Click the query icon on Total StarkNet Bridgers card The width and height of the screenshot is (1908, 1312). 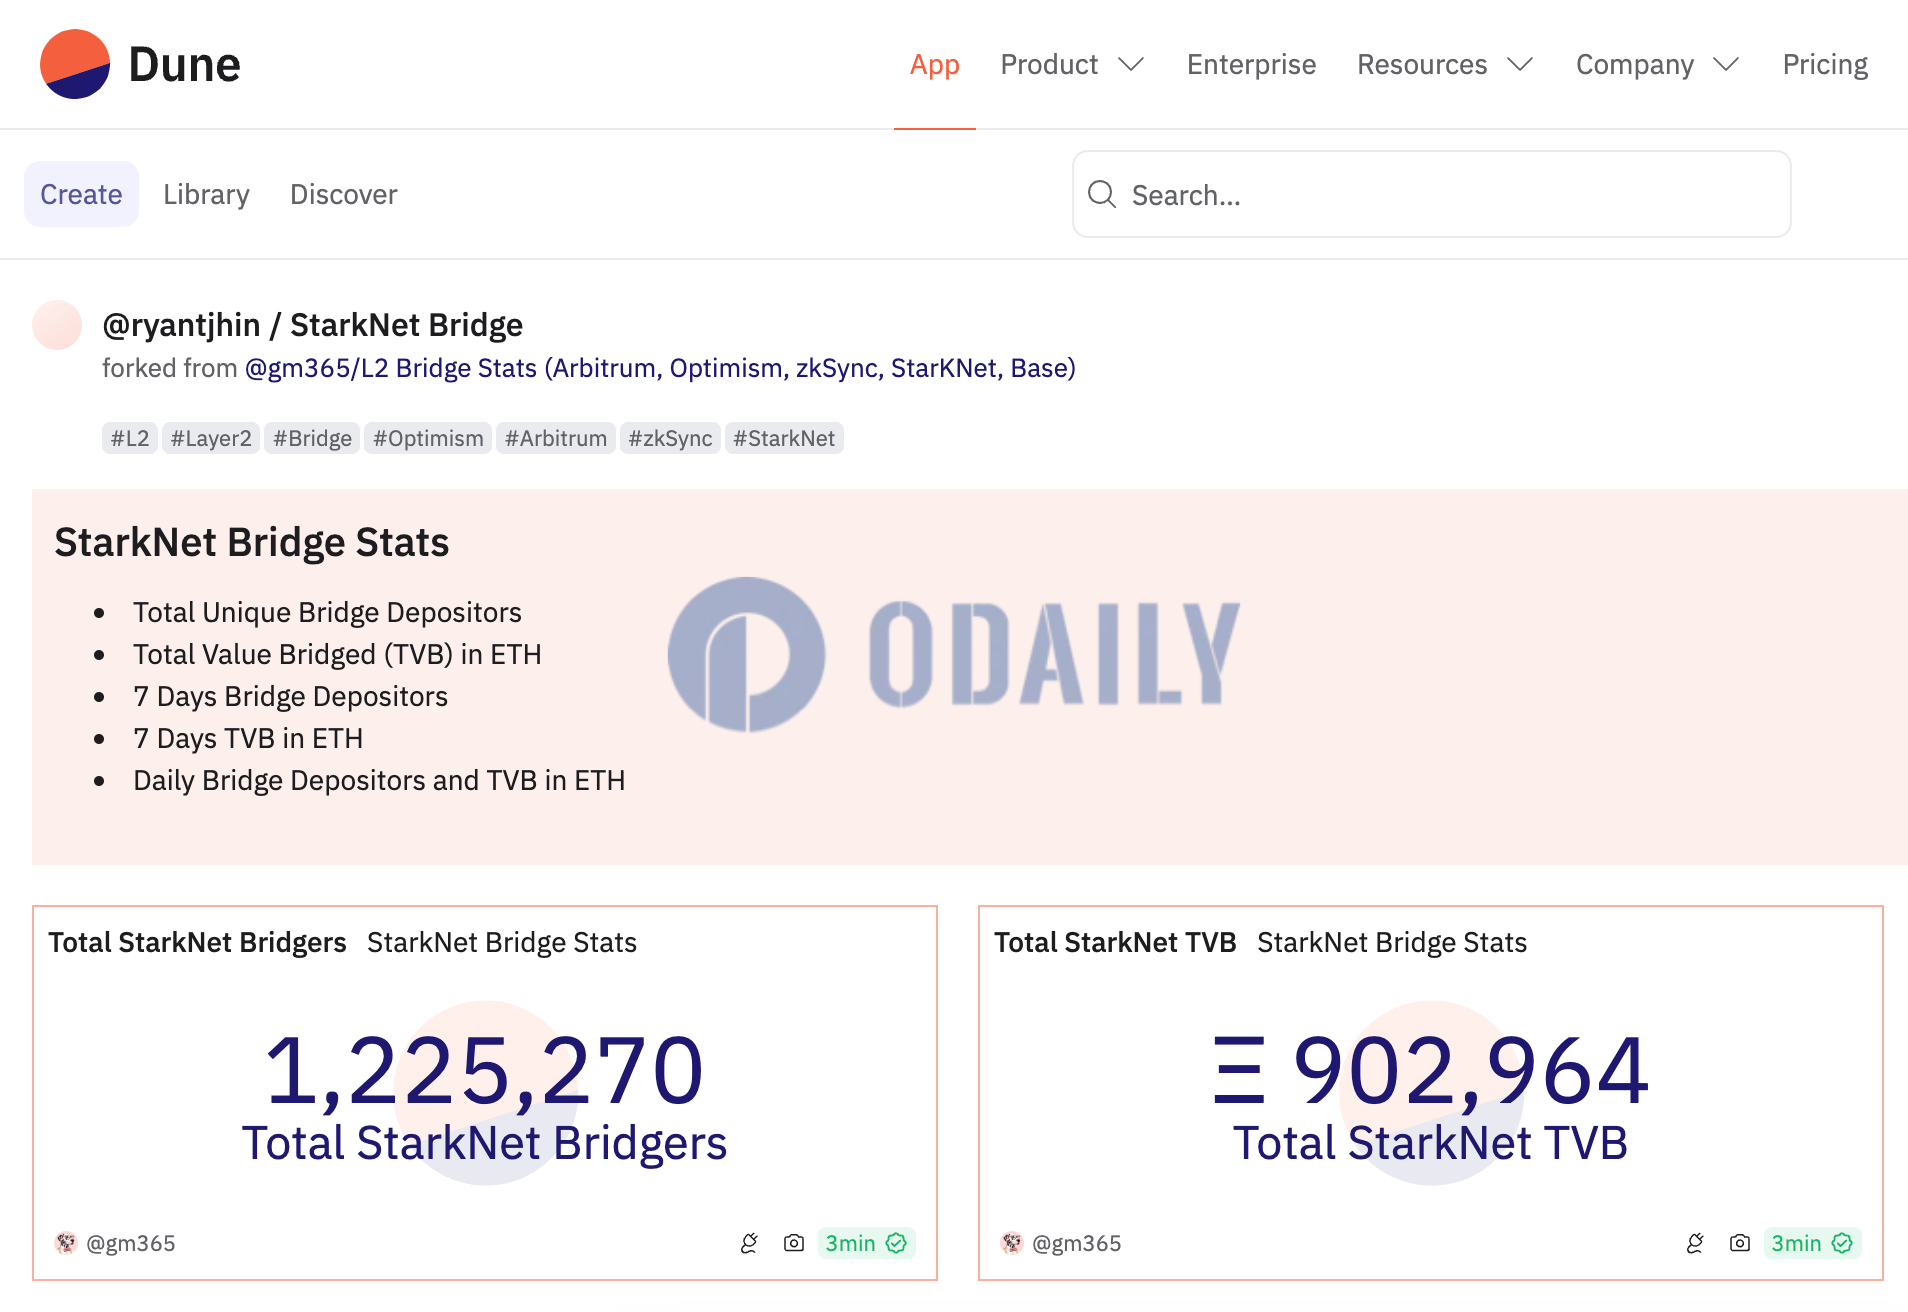pyautogui.click(x=749, y=1243)
